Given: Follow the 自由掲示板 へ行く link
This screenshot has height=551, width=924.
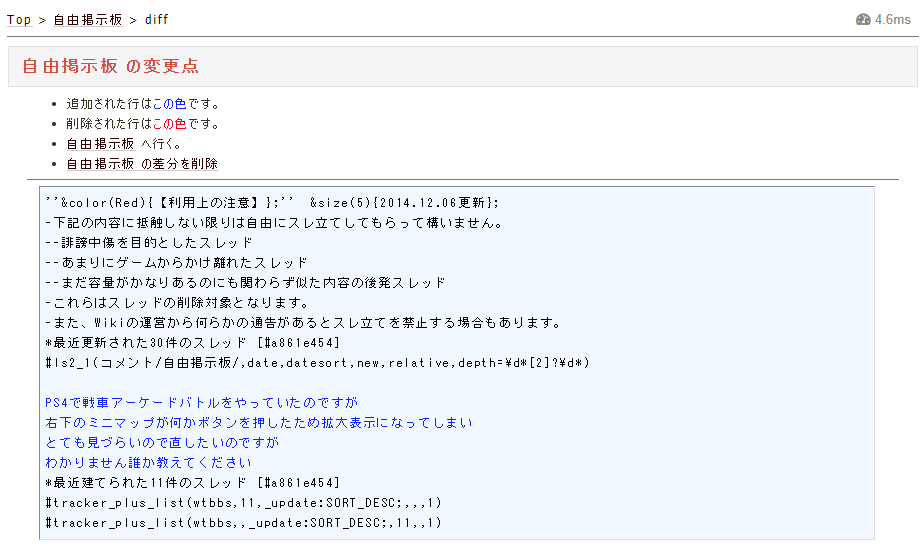Looking at the screenshot, I should [100, 144].
